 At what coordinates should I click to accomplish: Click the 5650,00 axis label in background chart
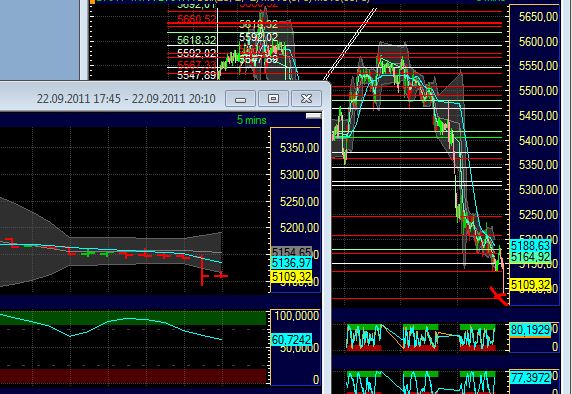click(x=538, y=17)
